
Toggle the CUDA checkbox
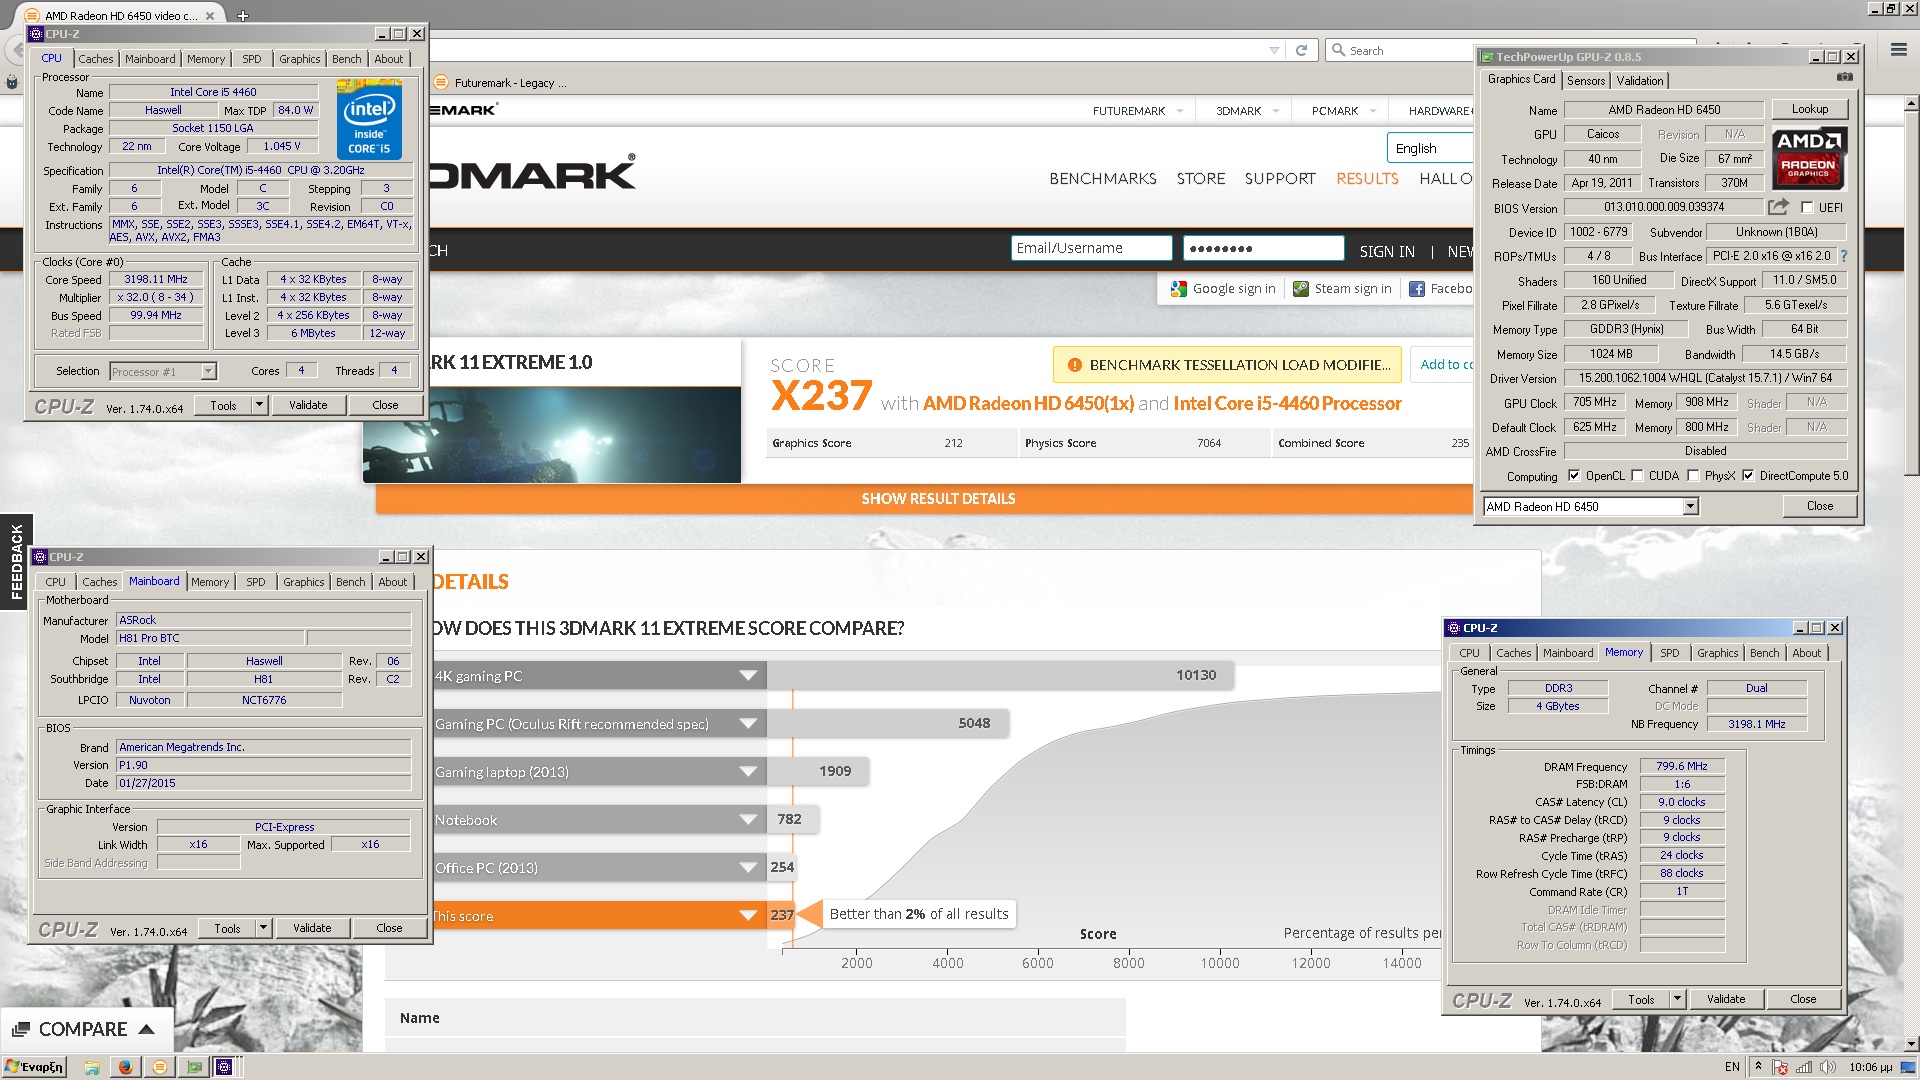coord(1637,476)
